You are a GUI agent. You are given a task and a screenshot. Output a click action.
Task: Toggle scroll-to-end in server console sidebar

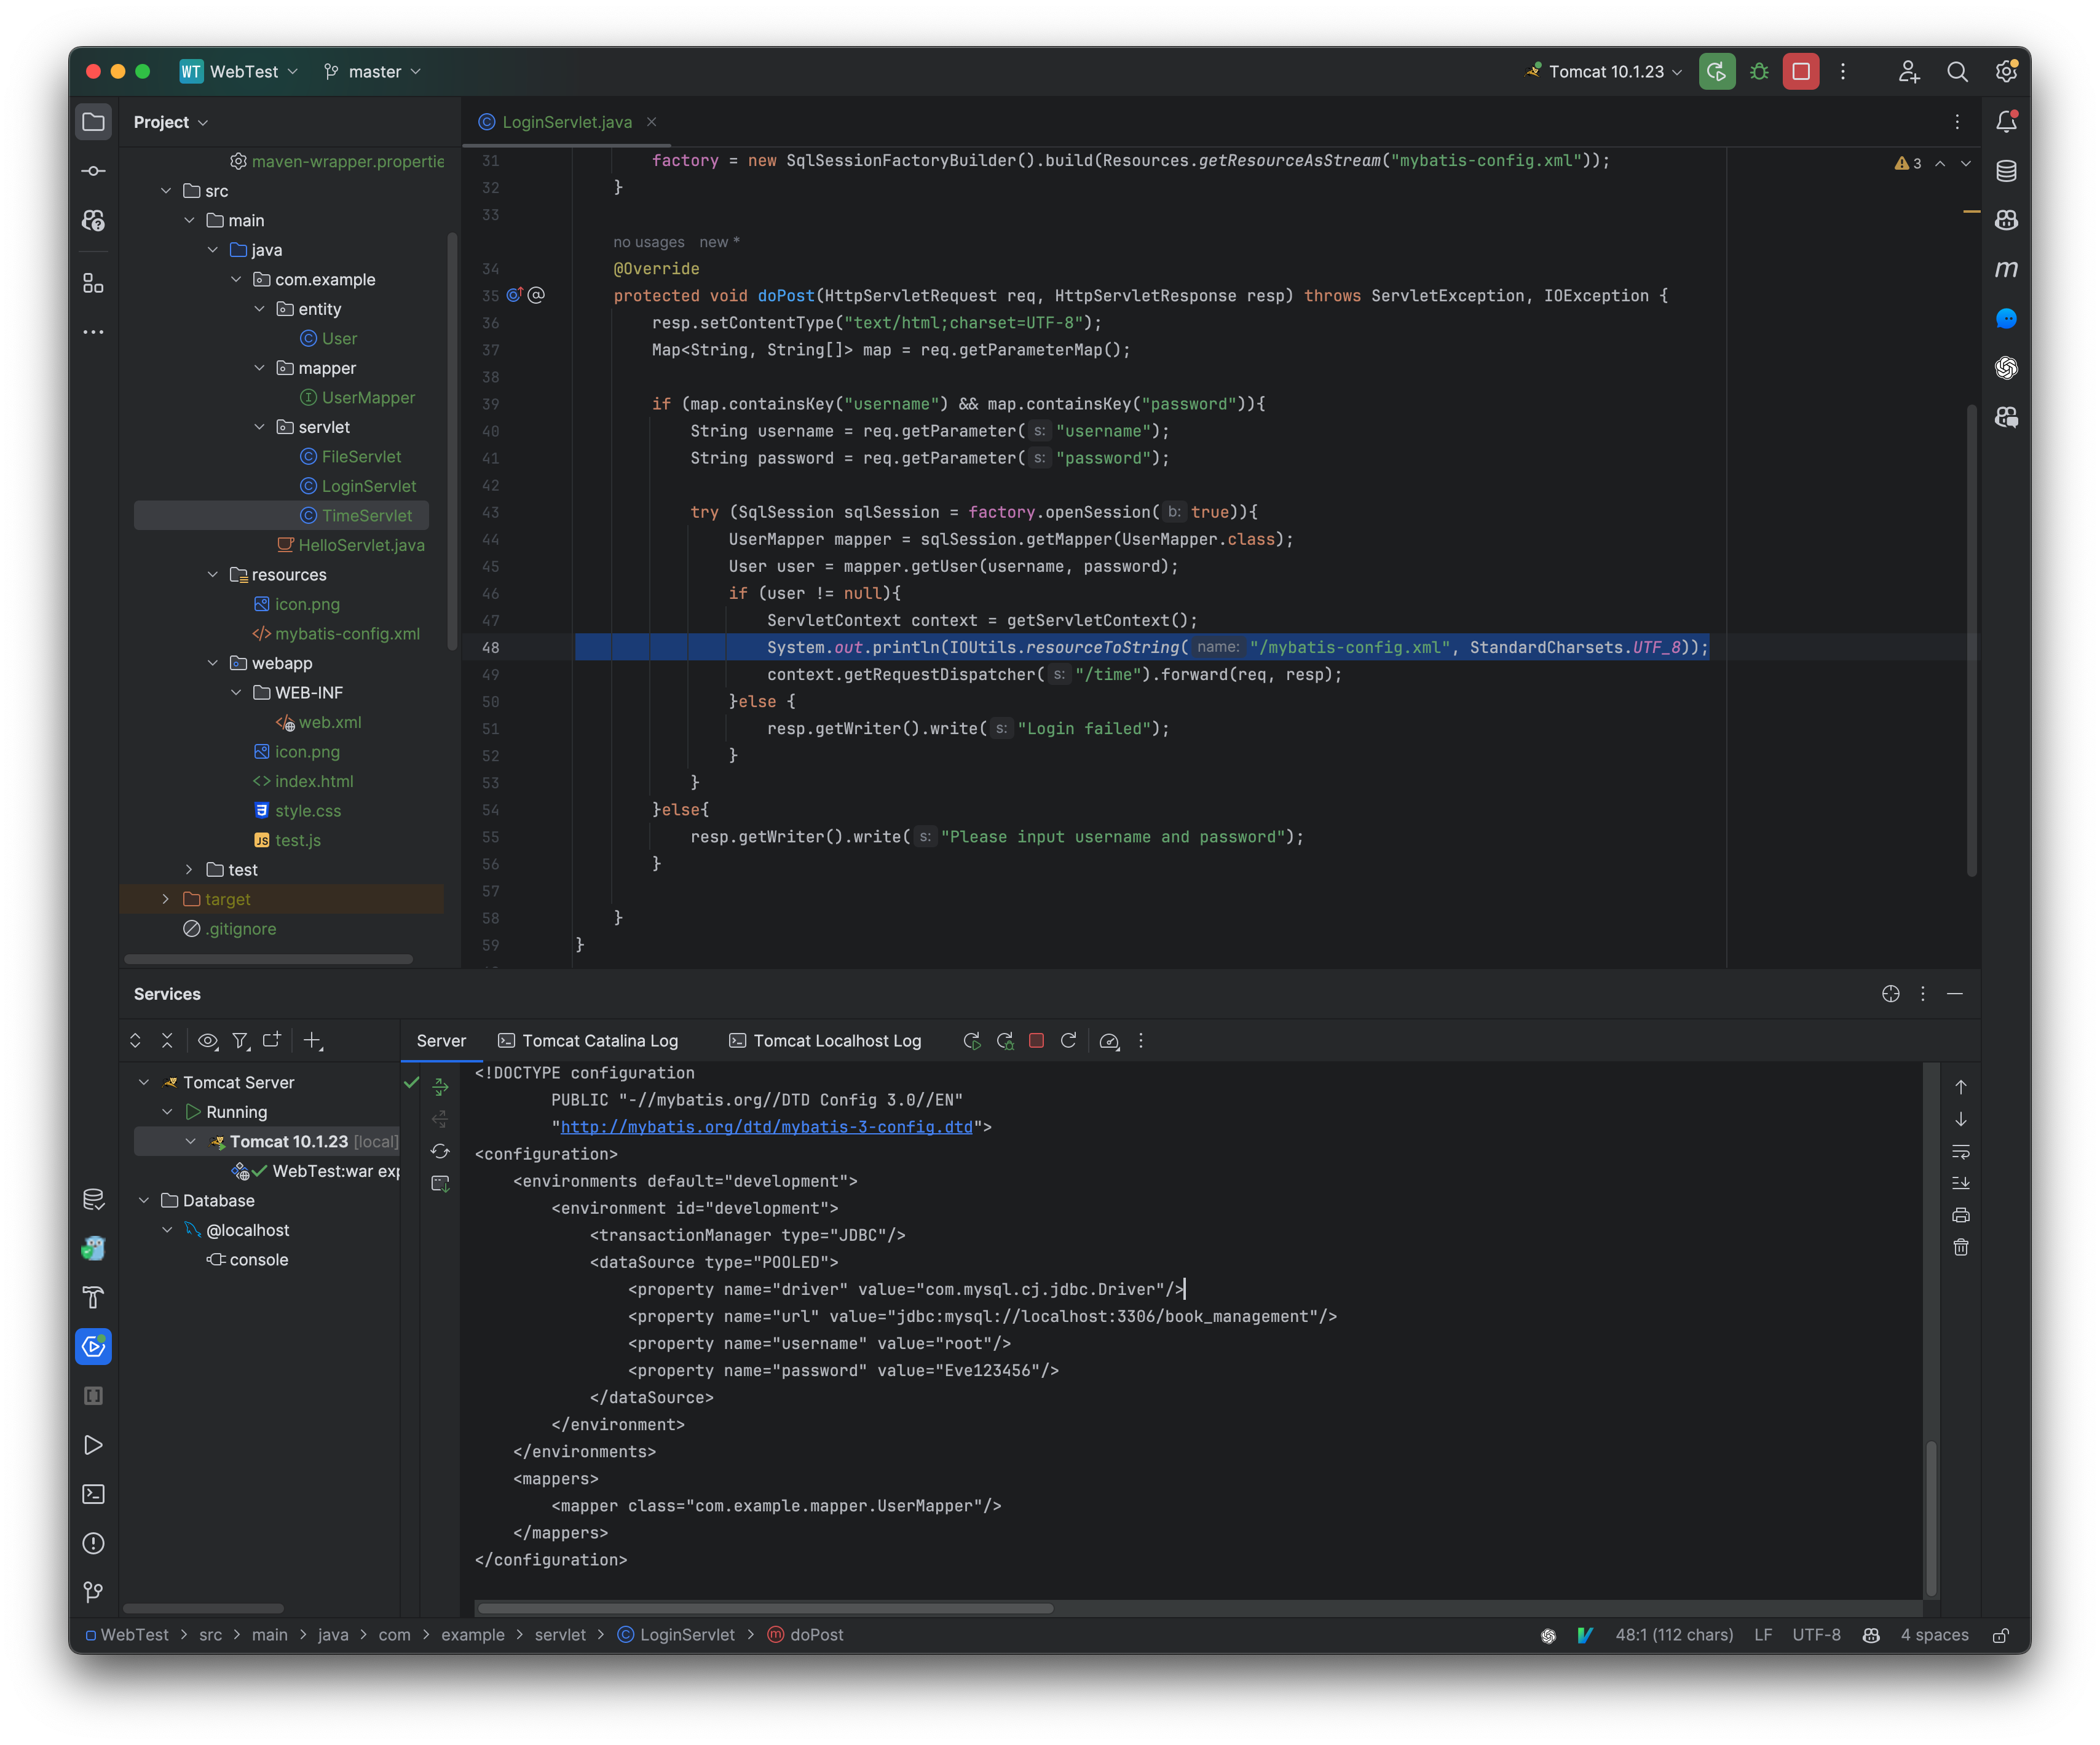point(1961,1183)
